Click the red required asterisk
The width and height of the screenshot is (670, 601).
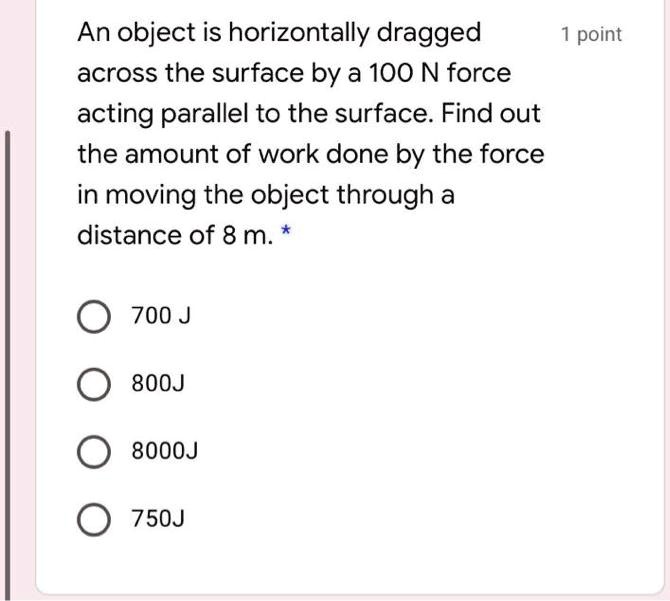coord(288,234)
